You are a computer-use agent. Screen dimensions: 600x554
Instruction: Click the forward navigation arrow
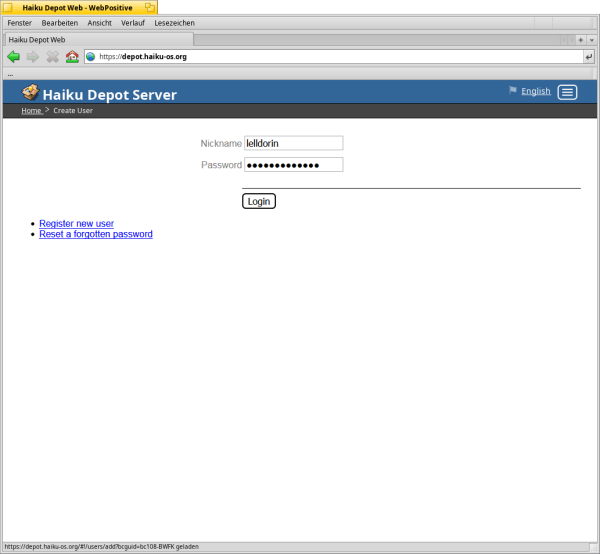click(x=32, y=57)
